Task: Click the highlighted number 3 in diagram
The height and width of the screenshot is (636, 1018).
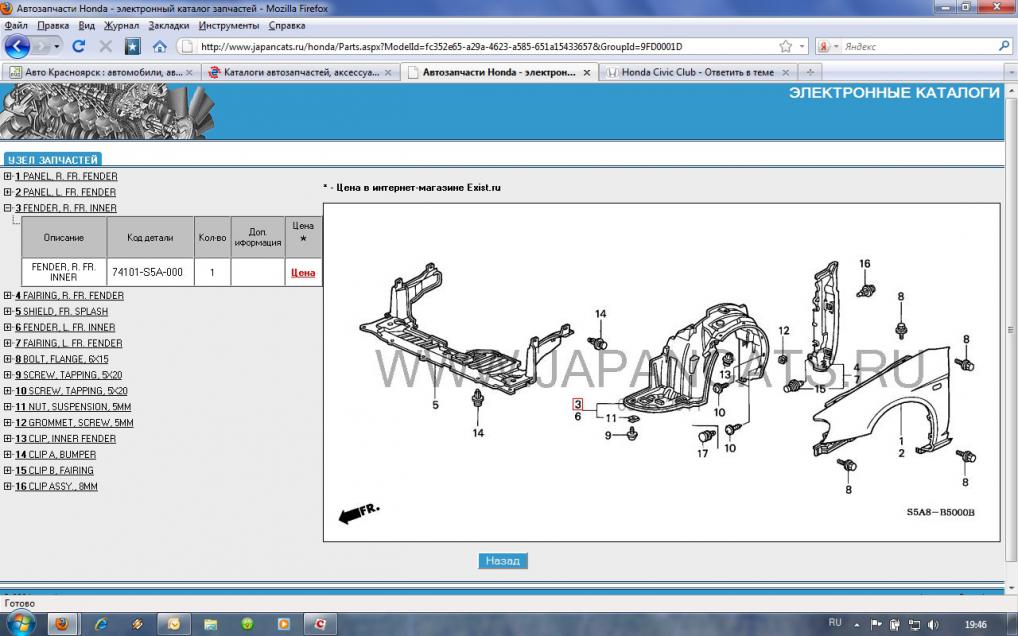Action: click(577, 404)
